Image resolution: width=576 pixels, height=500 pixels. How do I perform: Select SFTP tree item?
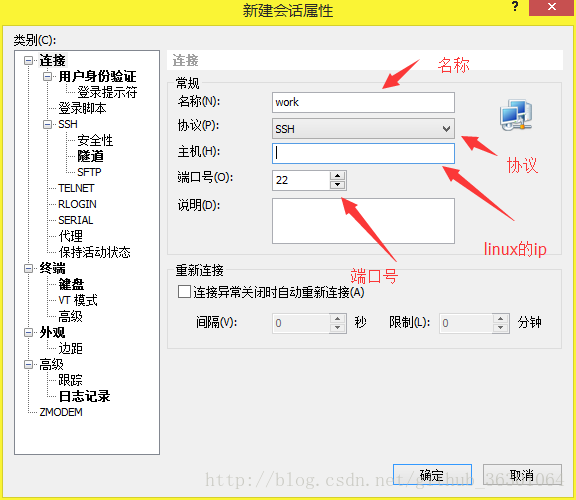tap(89, 172)
